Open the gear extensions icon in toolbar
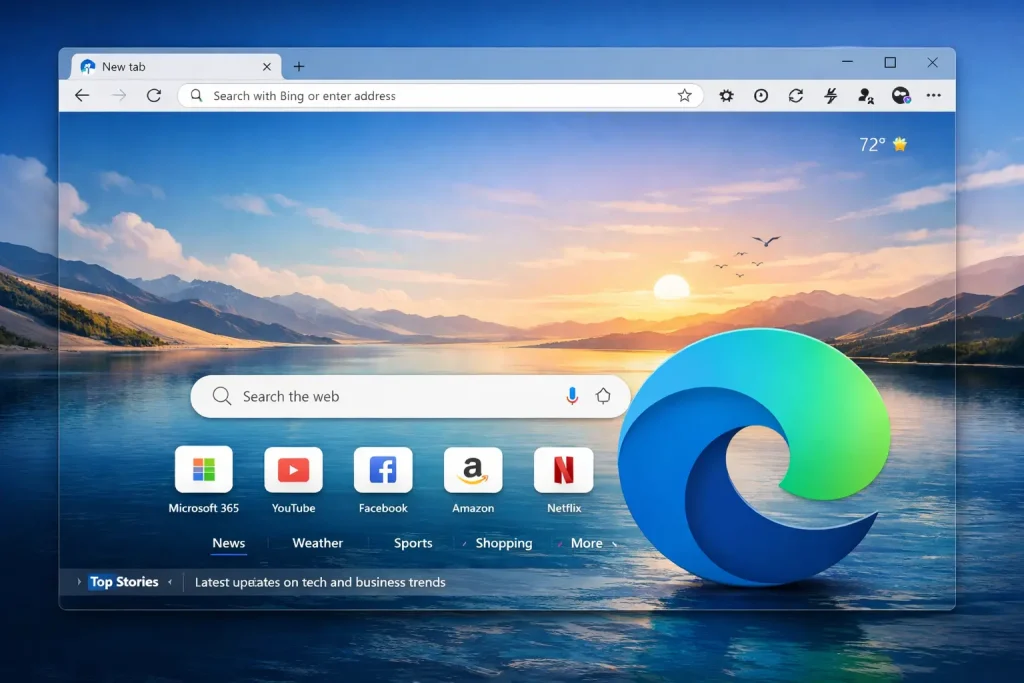Screen dimensions: 1024x683 726,96
